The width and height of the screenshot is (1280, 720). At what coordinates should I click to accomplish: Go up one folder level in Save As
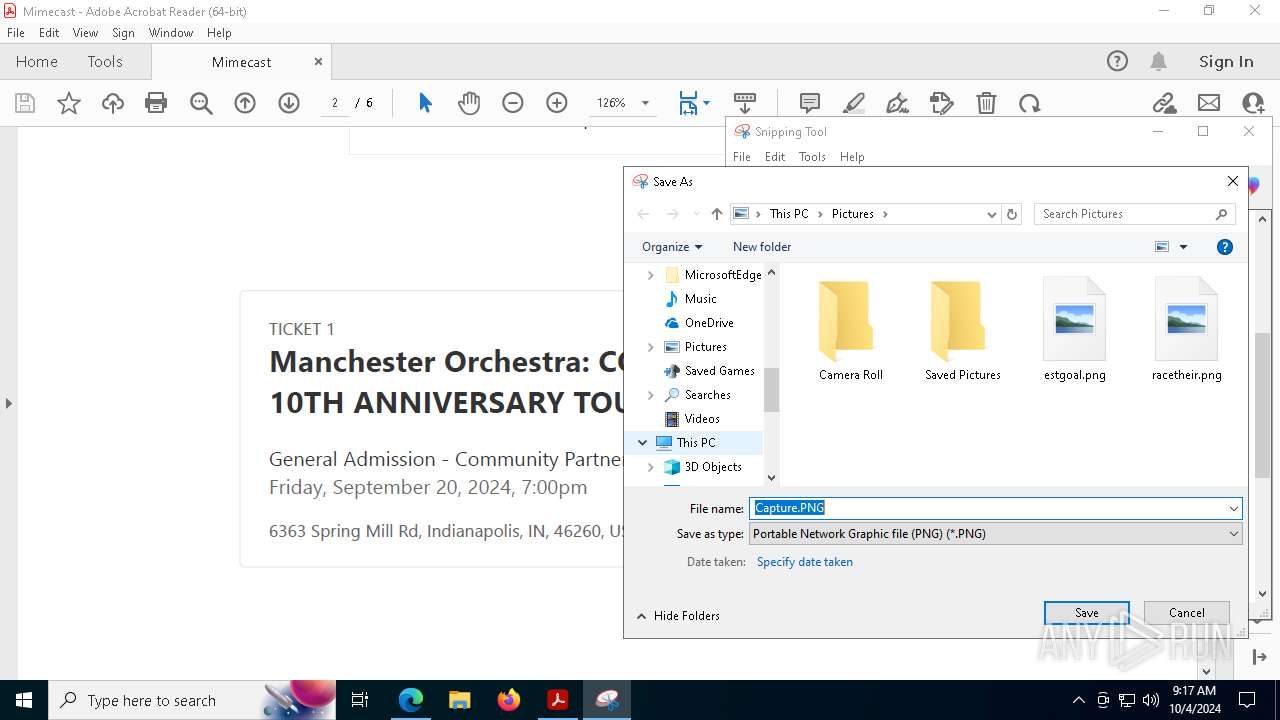tap(717, 214)
